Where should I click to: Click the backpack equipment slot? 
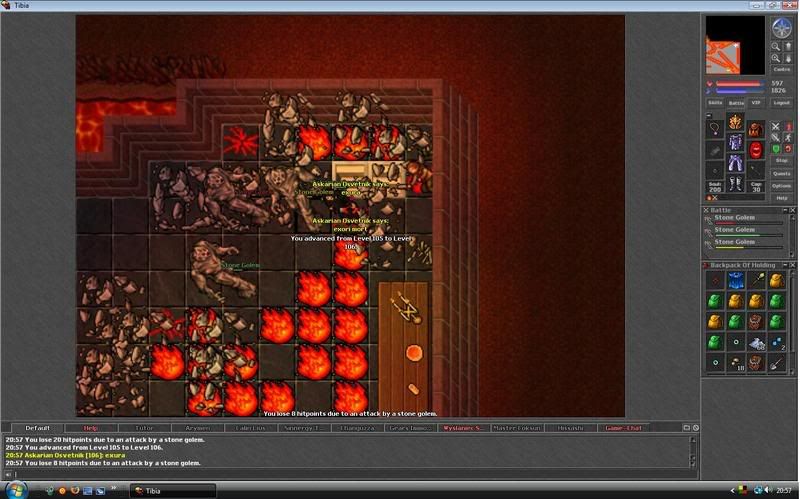click(756, 129)
